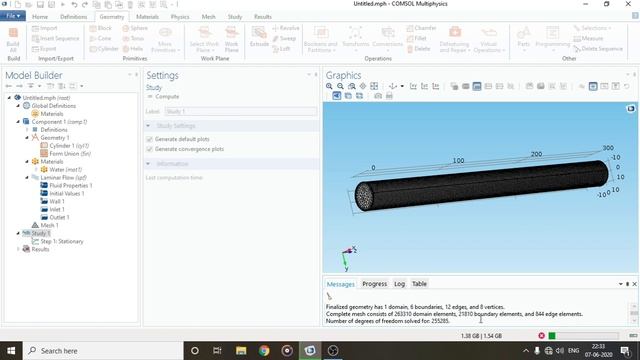Click the Measure button
This screenshot has height=360, width=640.
[x=588, y=38]
